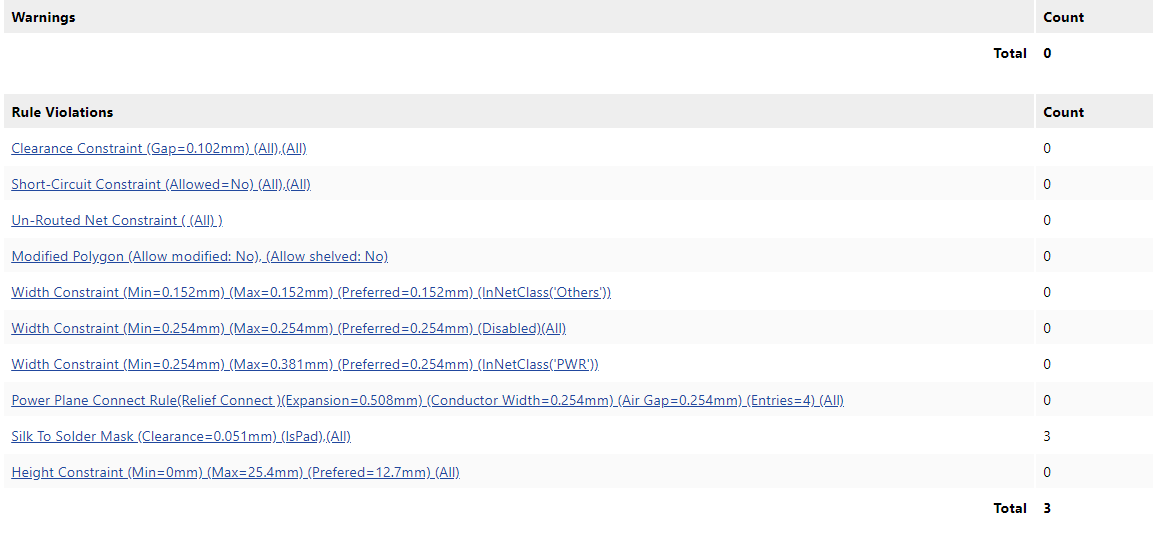Click the Count header in Rule Violations table
Screen dimensions: 1153x544
pyautogui.click(x=1063, y=112)
